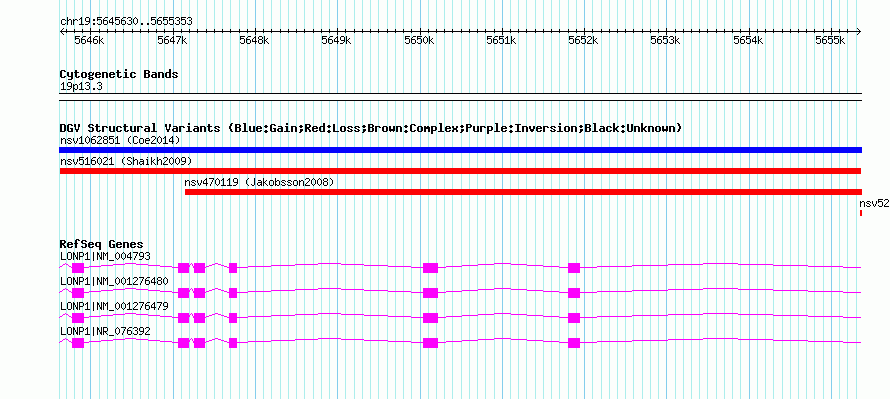Click the blue nsv1062851 gain variant bar

tap(460, 150)
